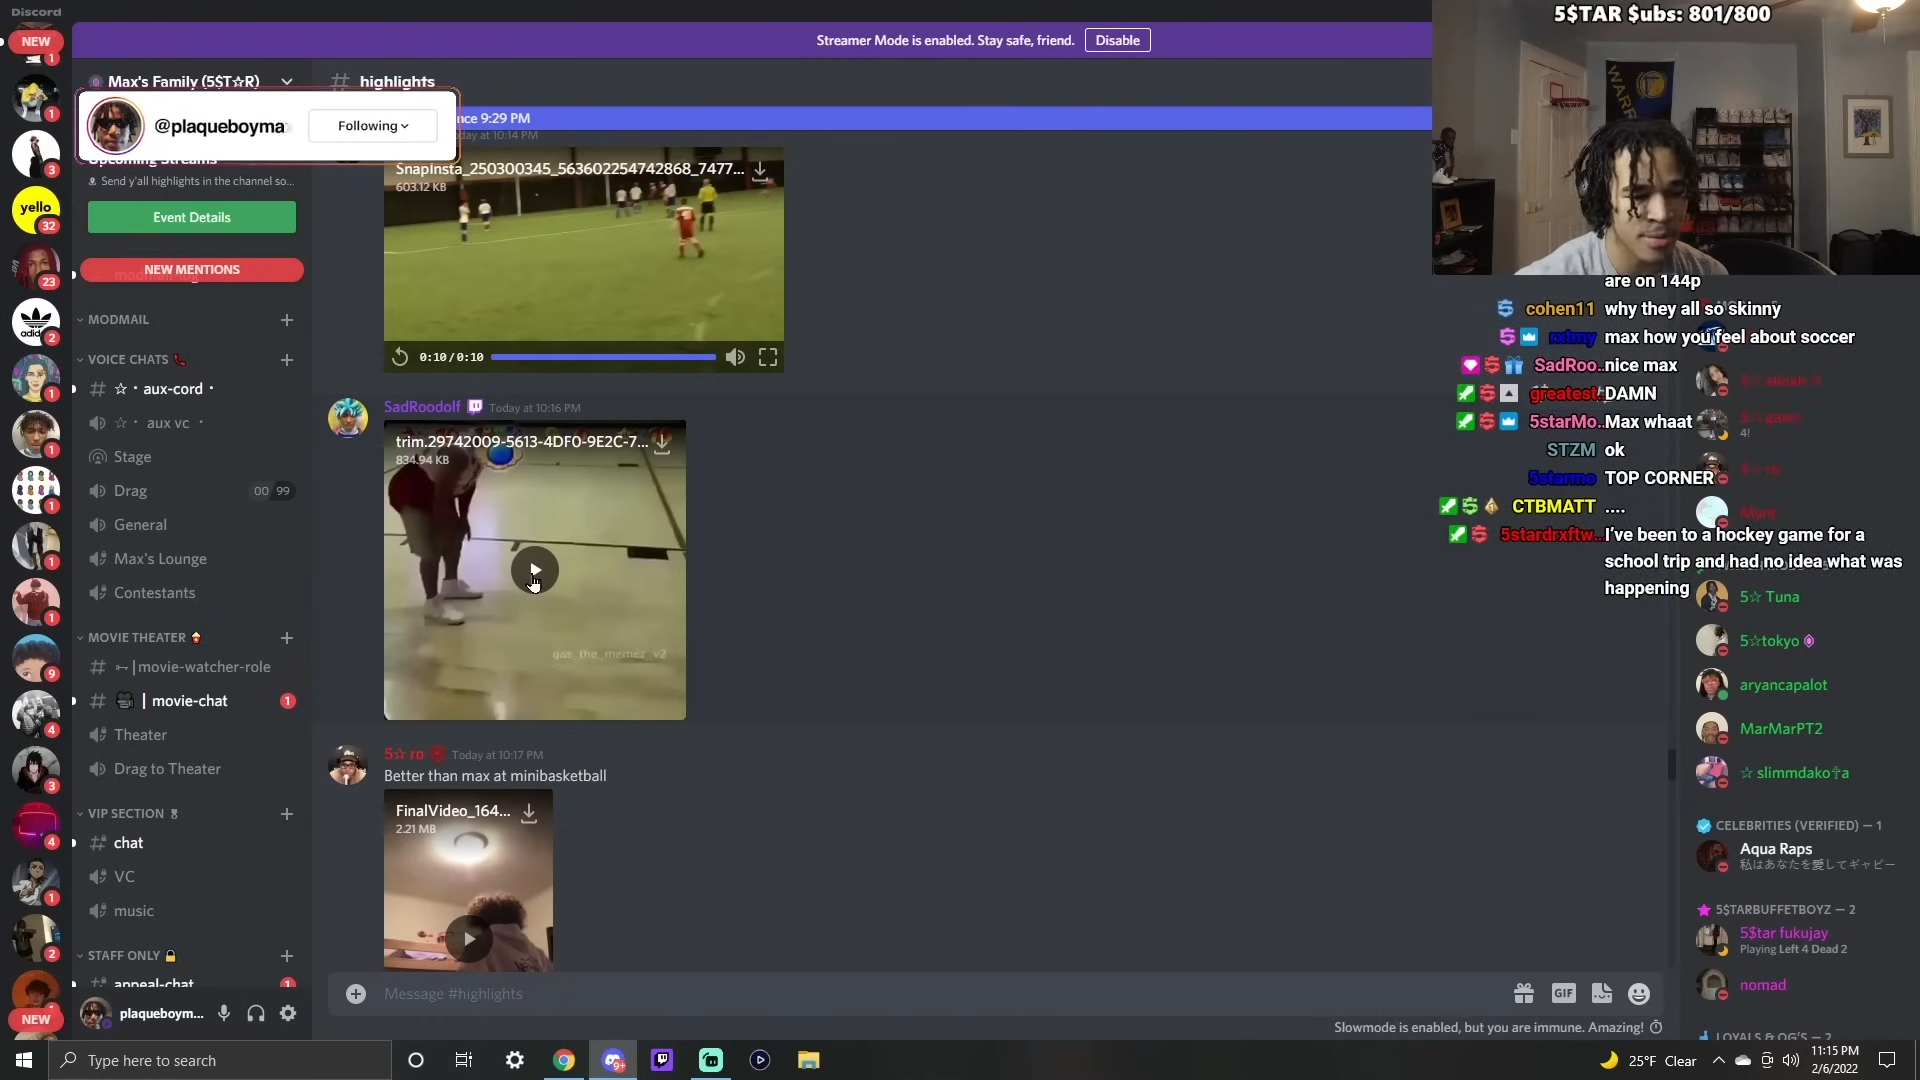Image resolution: width=1920 pixels, height=1080 pixels.
Task: Open the soccer video in fullscreen
Action: [768, 357]
